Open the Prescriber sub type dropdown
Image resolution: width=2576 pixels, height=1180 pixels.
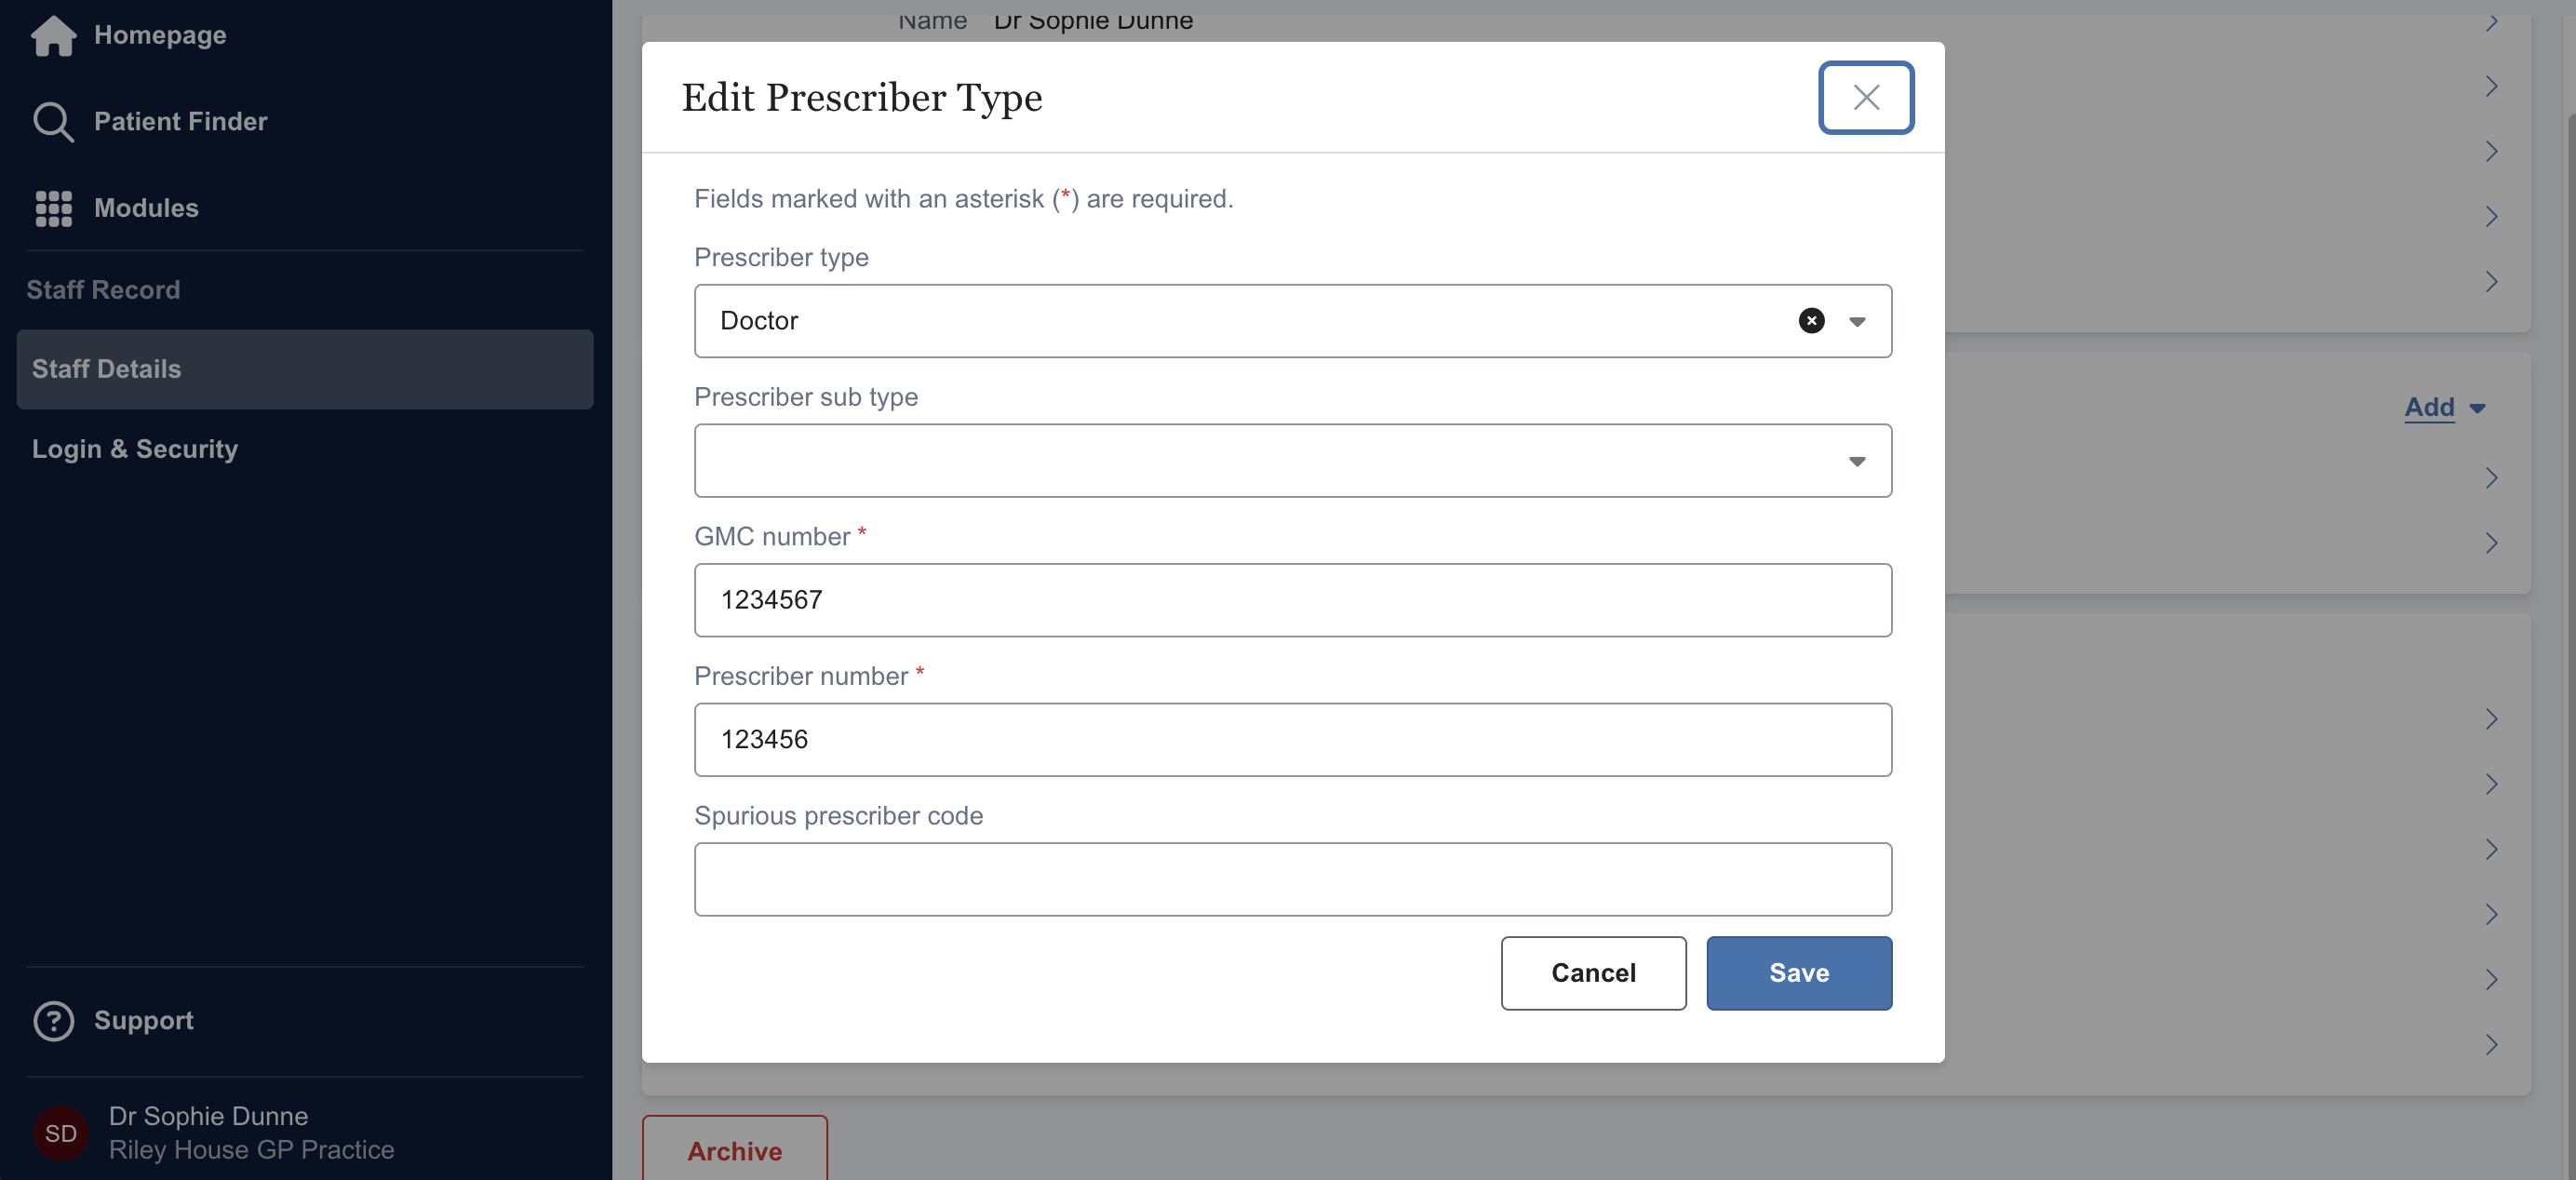pos(1292,461)
